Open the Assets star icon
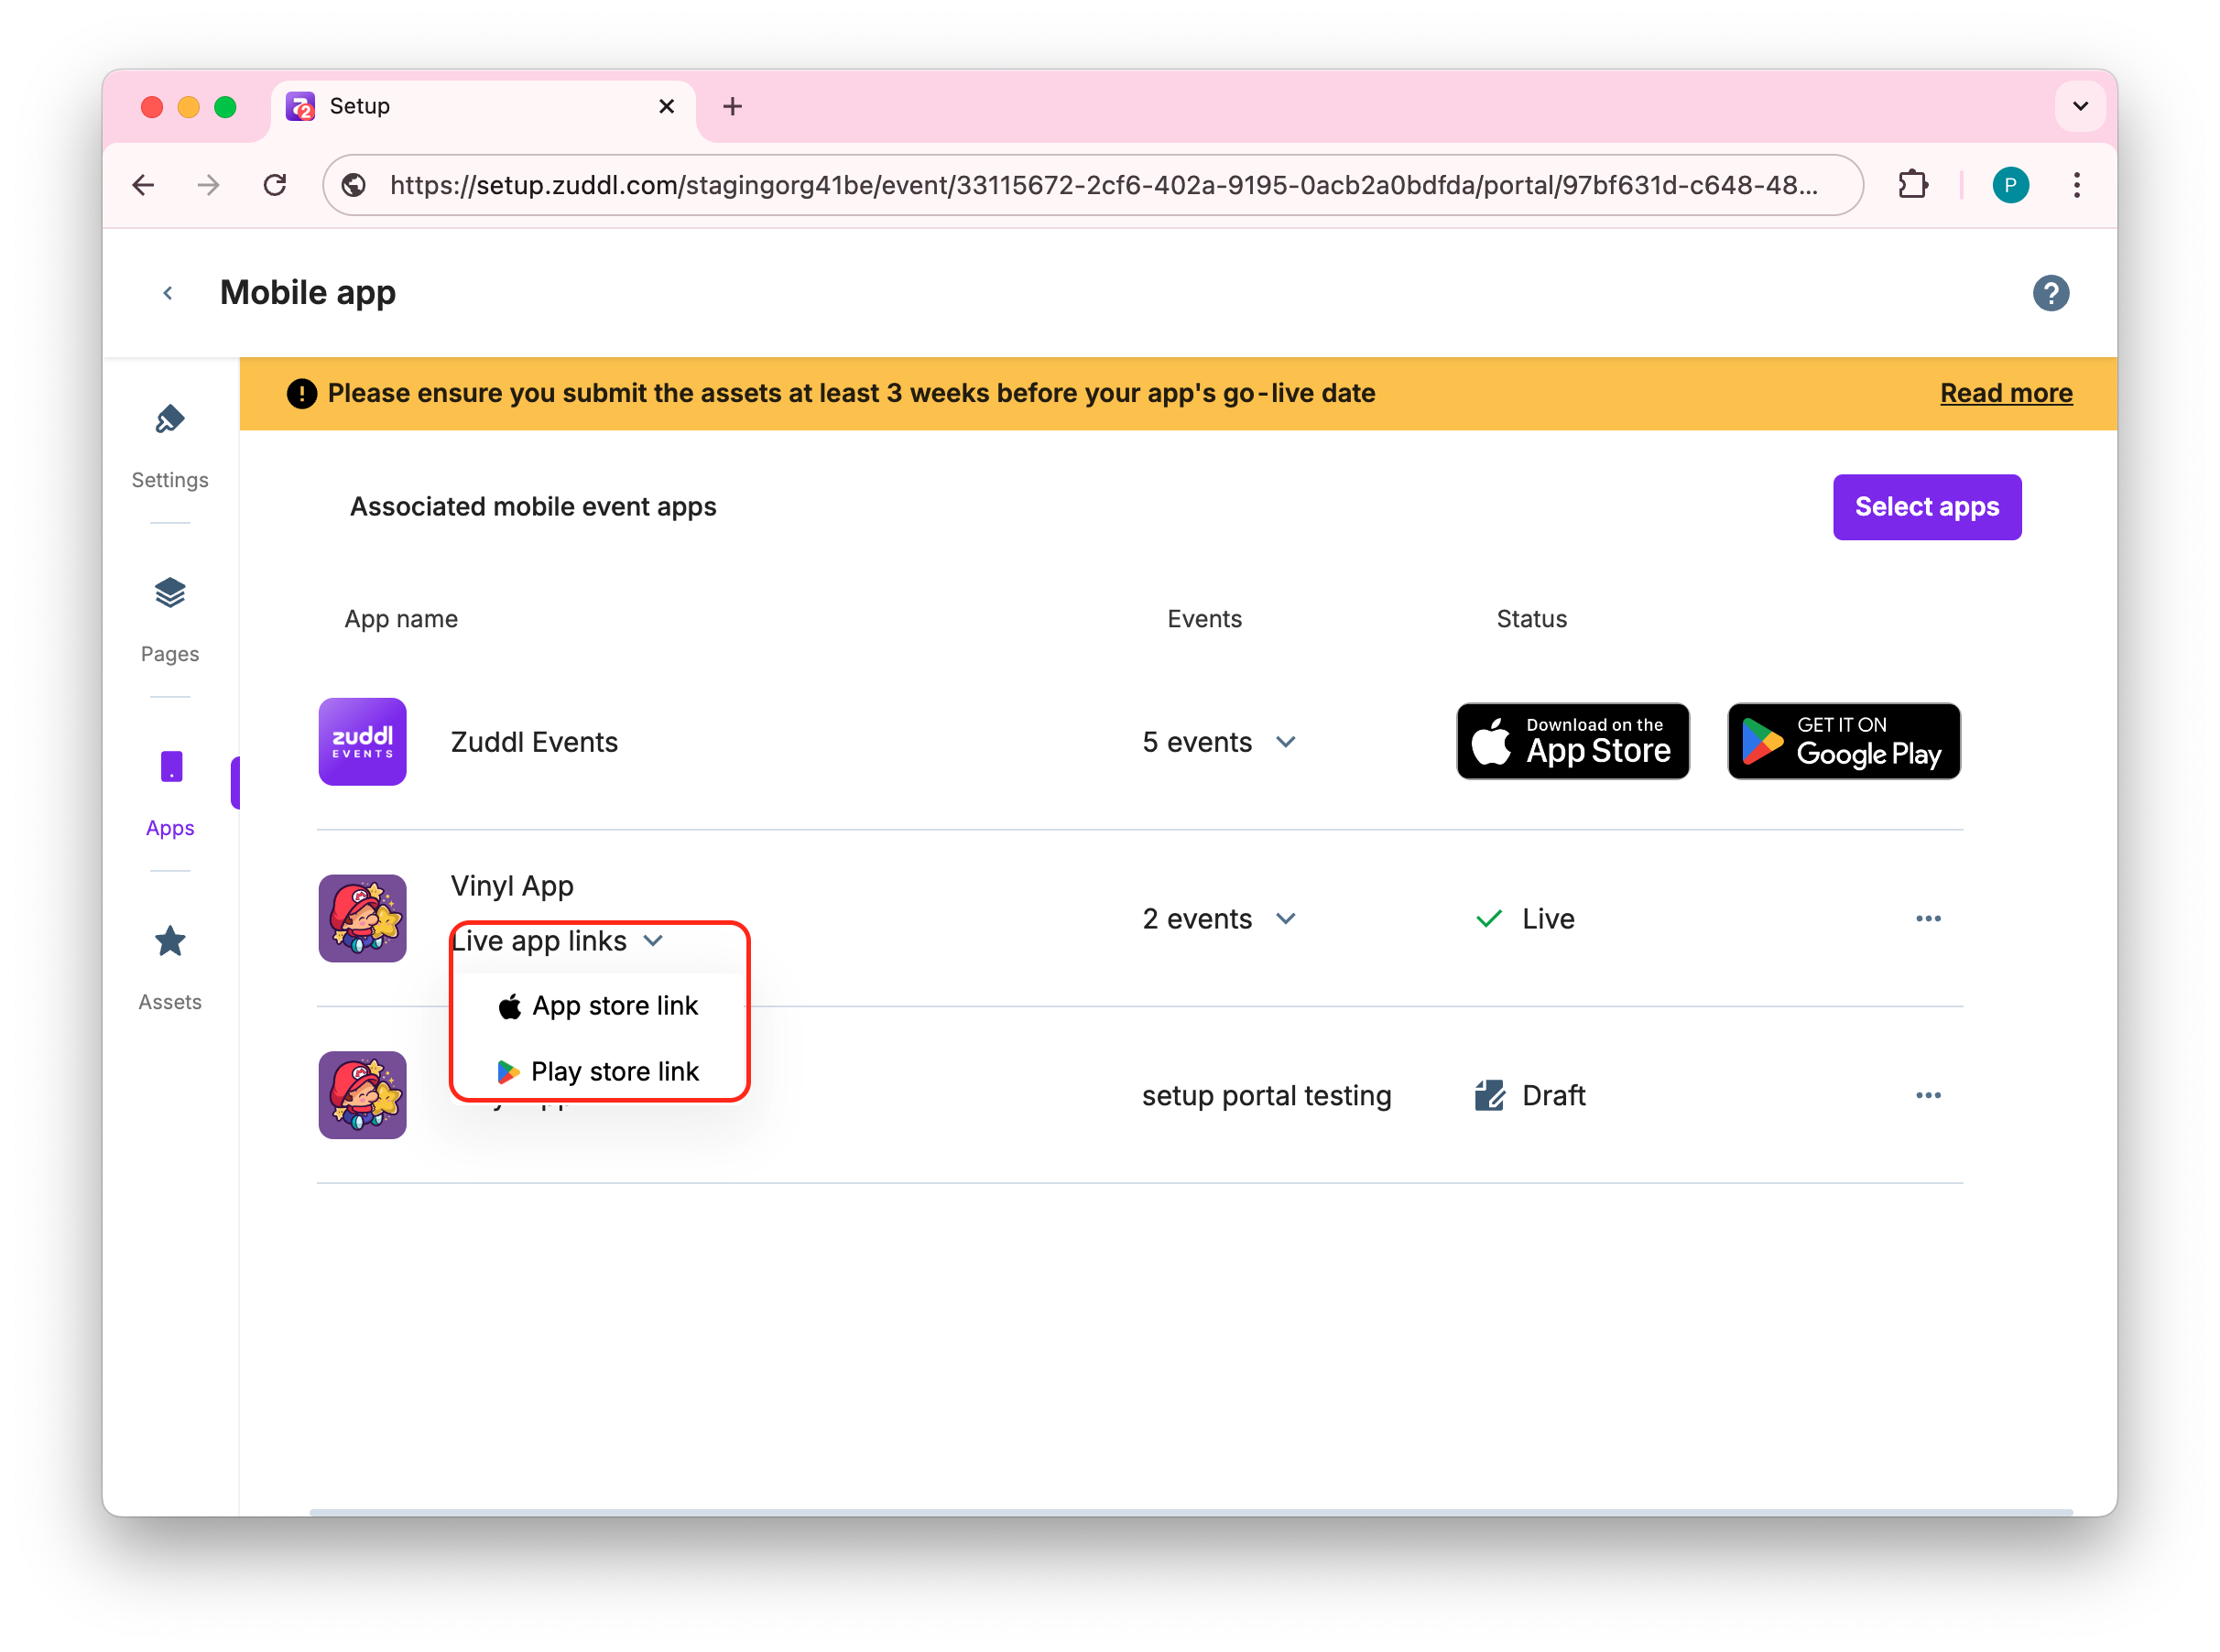Screen dimensions: 2220x1652 coord(170,942)
